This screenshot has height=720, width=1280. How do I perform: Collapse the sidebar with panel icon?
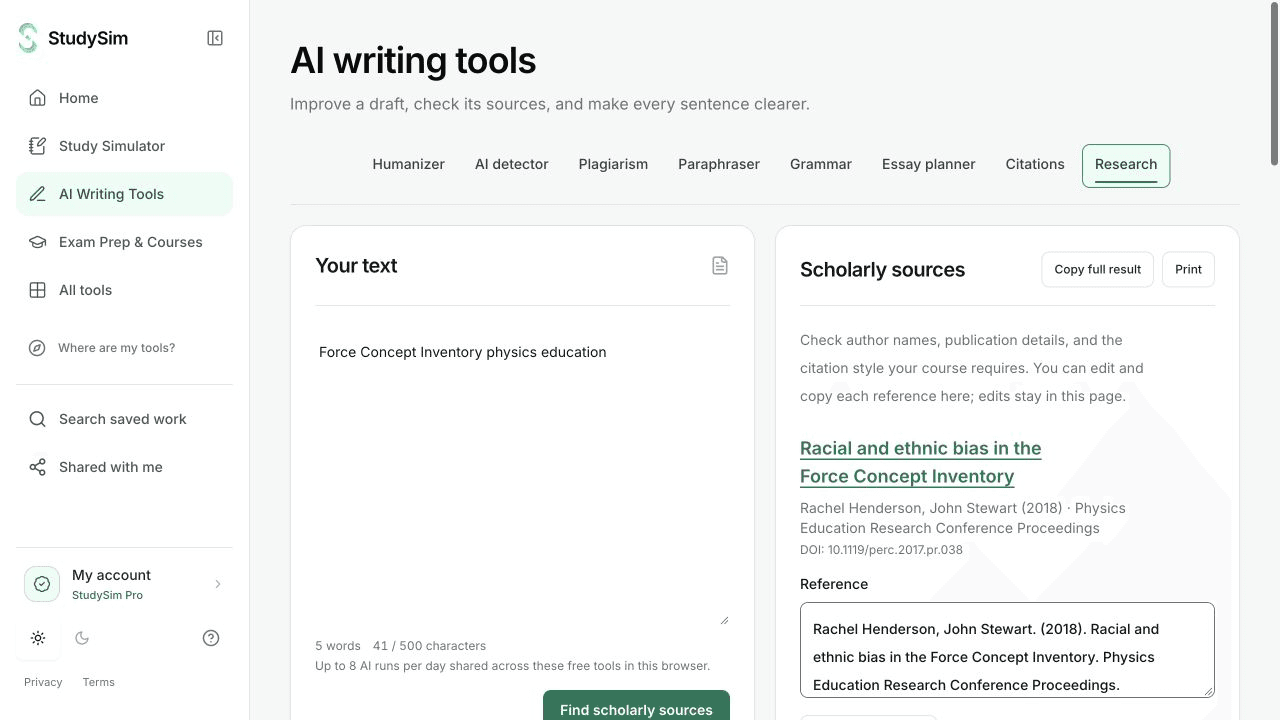[x=215, y=38]
